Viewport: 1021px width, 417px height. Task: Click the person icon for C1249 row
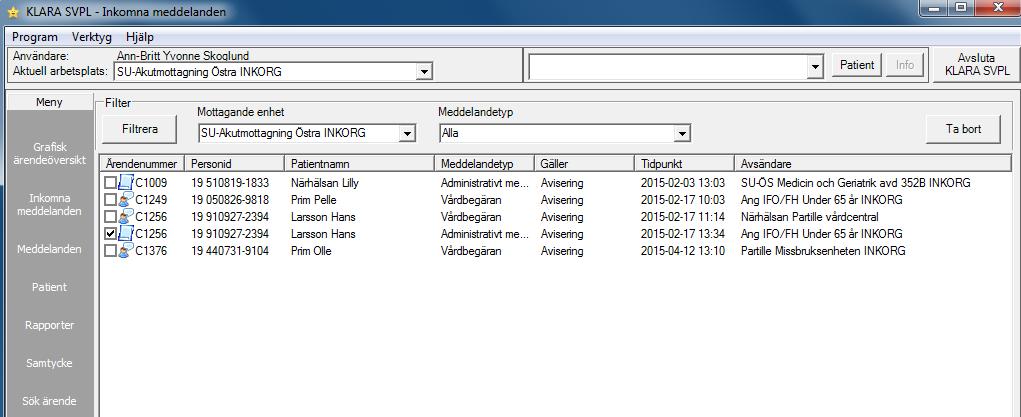coord(126,200)
